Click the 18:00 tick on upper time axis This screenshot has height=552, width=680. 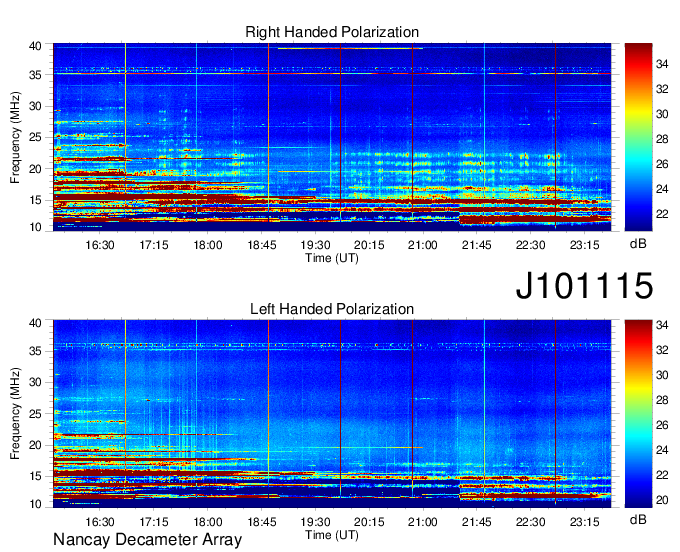pos(208,245)
